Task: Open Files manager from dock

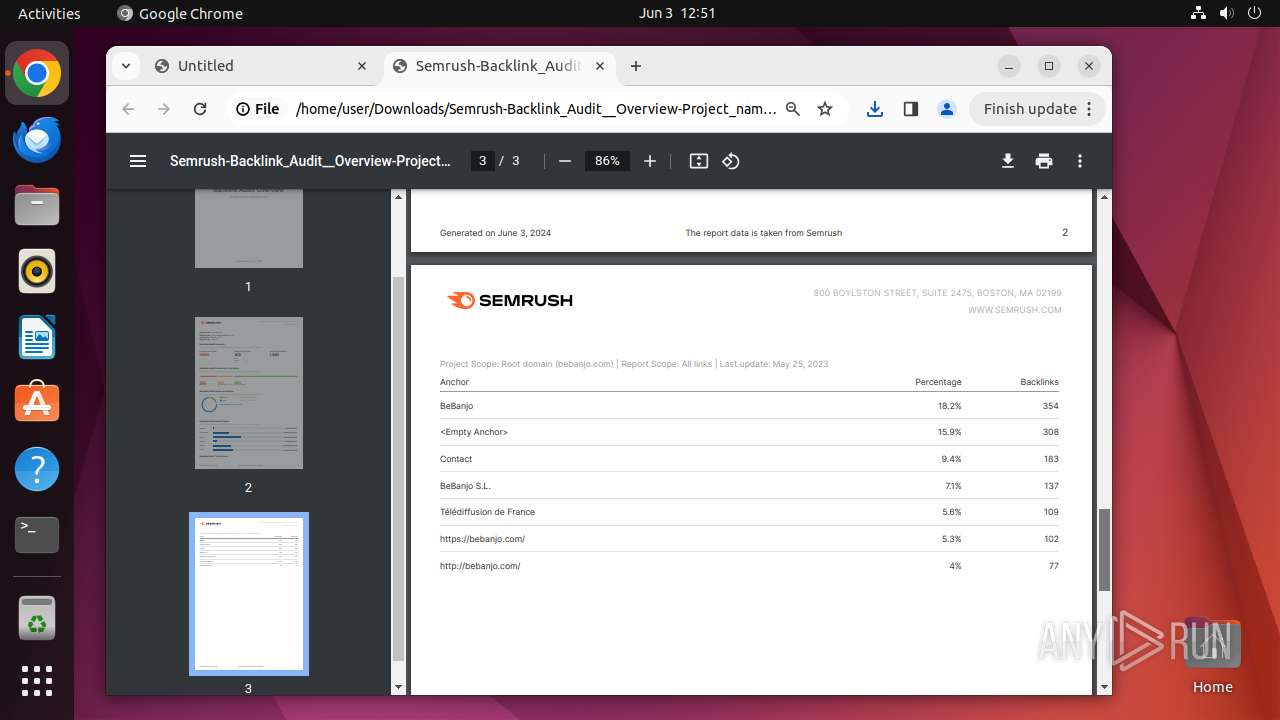Action: (37, 206)
